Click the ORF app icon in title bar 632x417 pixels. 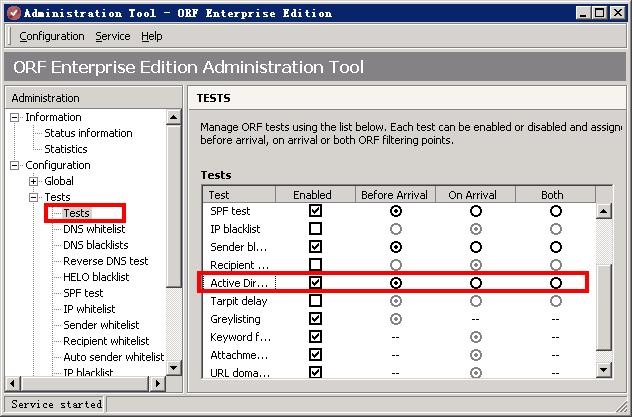pos(11,12)
